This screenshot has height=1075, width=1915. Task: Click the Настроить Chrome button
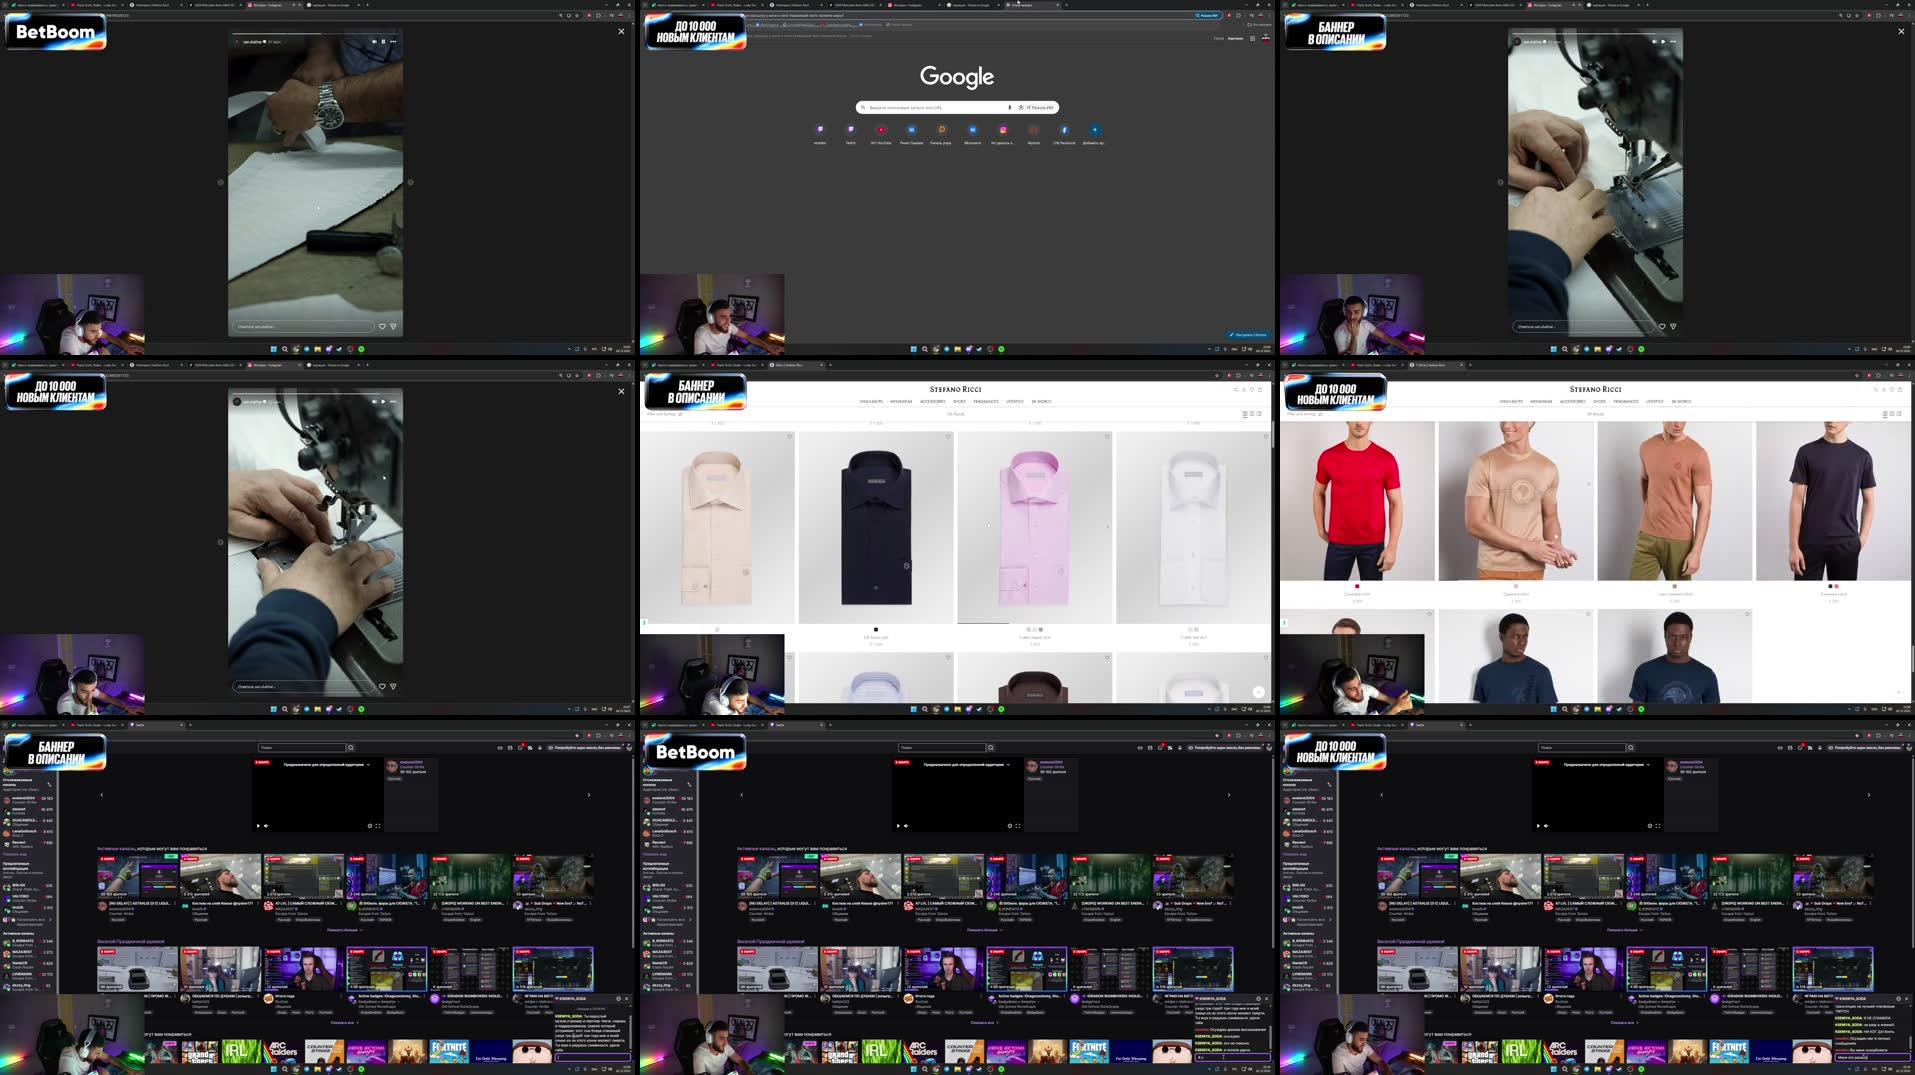coord(1247,335)
